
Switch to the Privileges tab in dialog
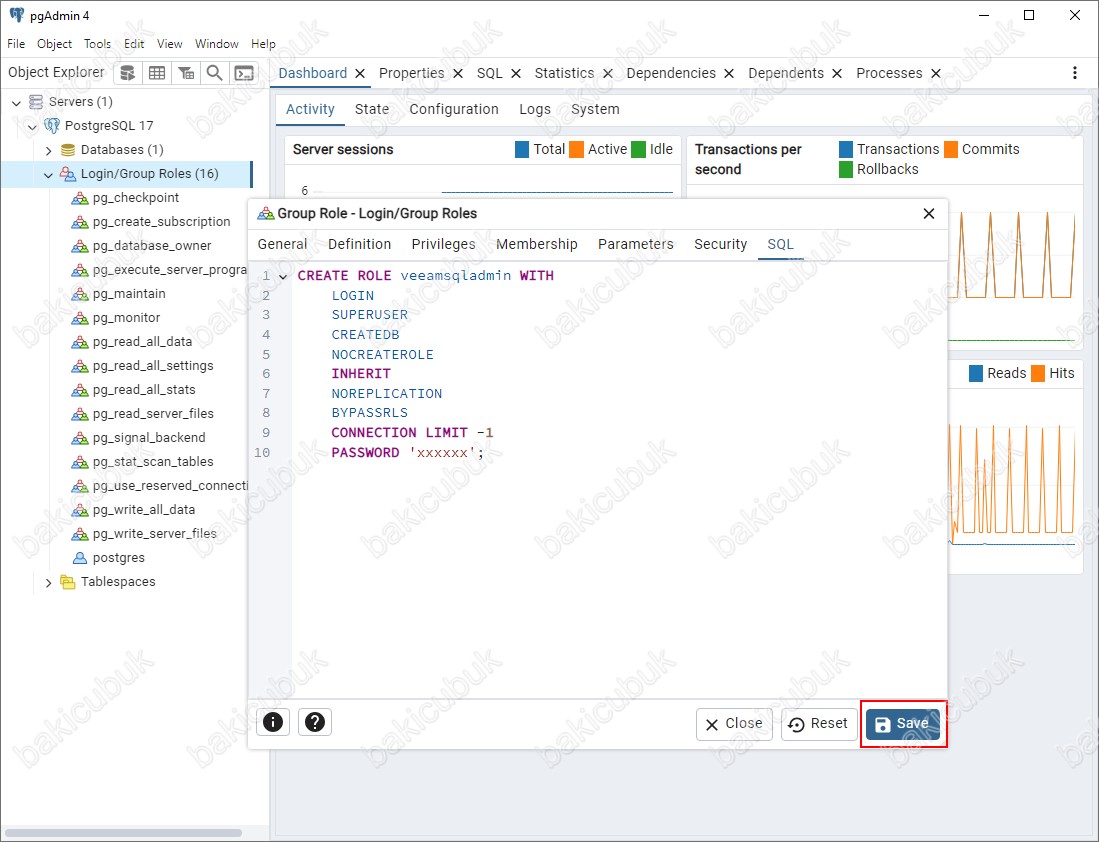pos(444,244)
